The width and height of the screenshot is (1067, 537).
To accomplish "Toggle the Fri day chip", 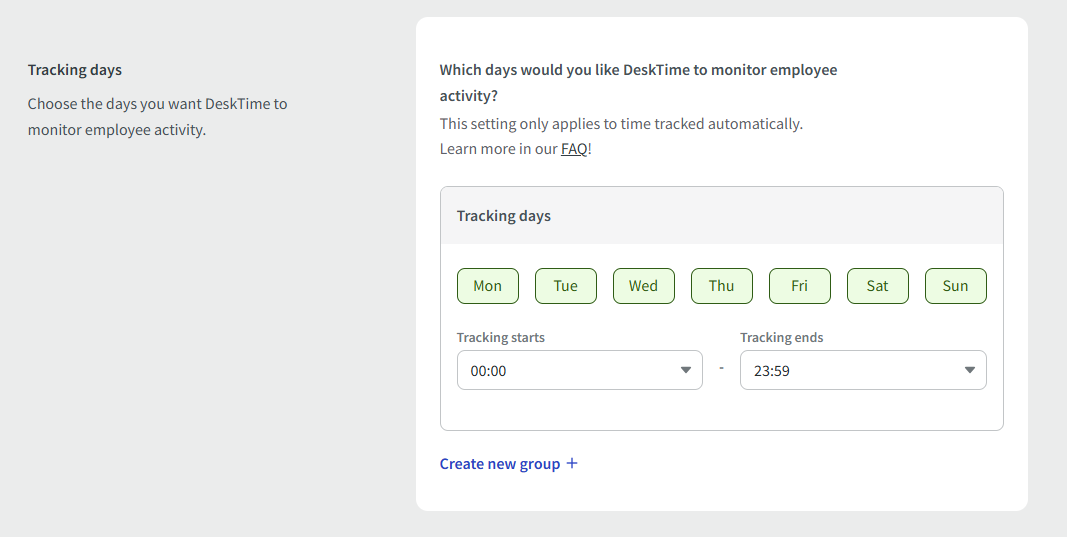I will click(799, 286).
